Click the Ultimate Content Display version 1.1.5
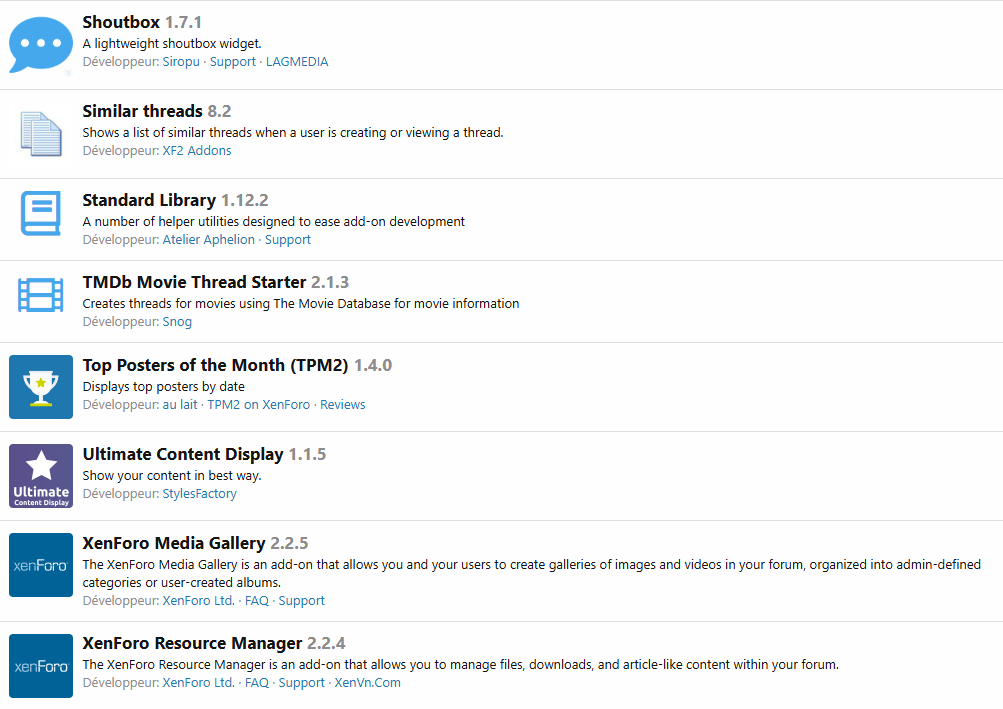 click(x=308, y=454)
